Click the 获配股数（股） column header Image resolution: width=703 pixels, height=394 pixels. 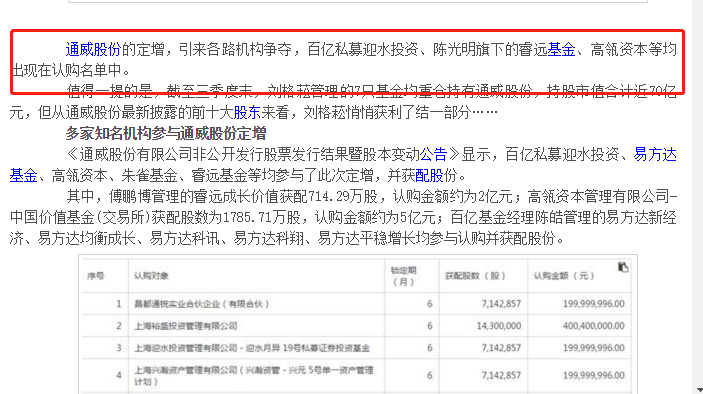(x=475, y=276)
